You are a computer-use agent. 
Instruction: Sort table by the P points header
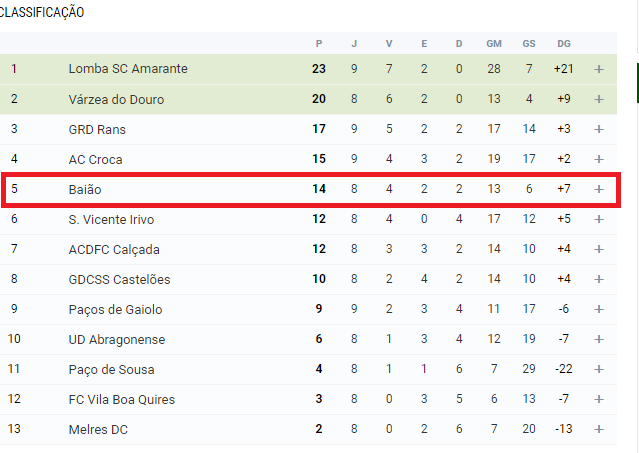click(319, 44)
